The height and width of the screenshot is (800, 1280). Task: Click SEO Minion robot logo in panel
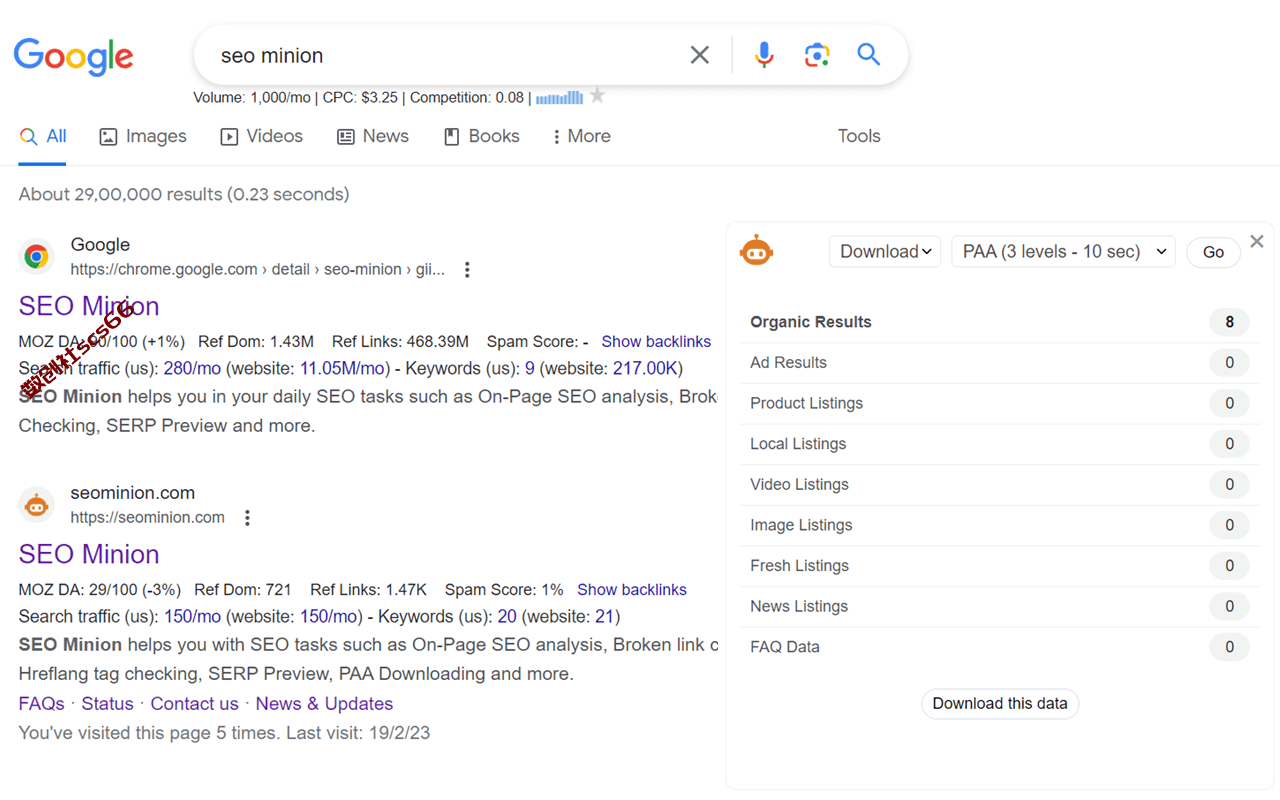(x=756, y=251)
